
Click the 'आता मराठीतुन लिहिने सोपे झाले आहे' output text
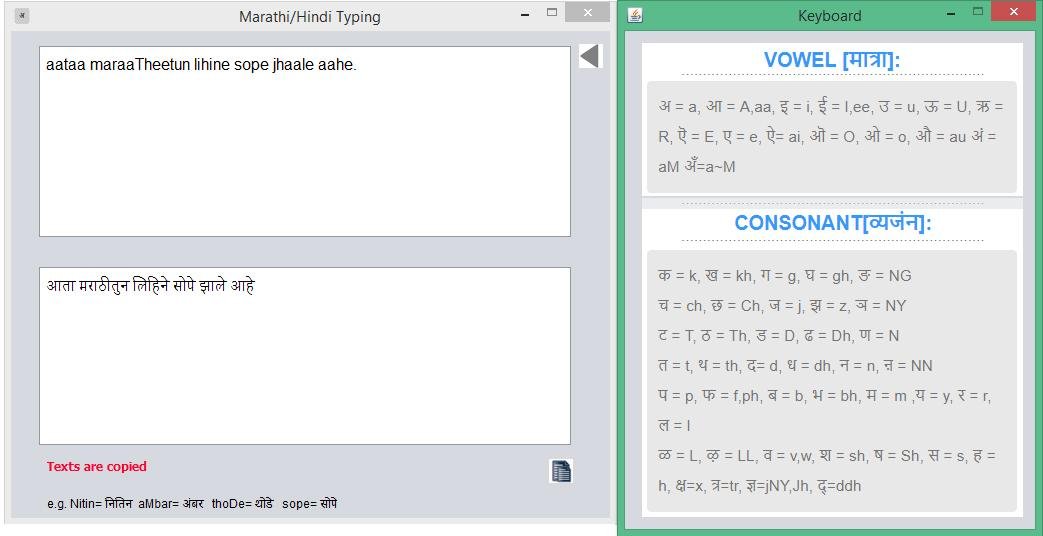click(x=150, y=285)
